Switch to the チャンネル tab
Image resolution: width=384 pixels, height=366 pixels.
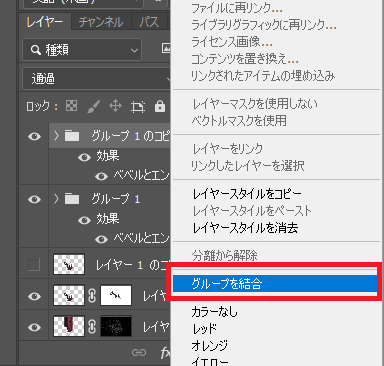click(x=101, y=22)
